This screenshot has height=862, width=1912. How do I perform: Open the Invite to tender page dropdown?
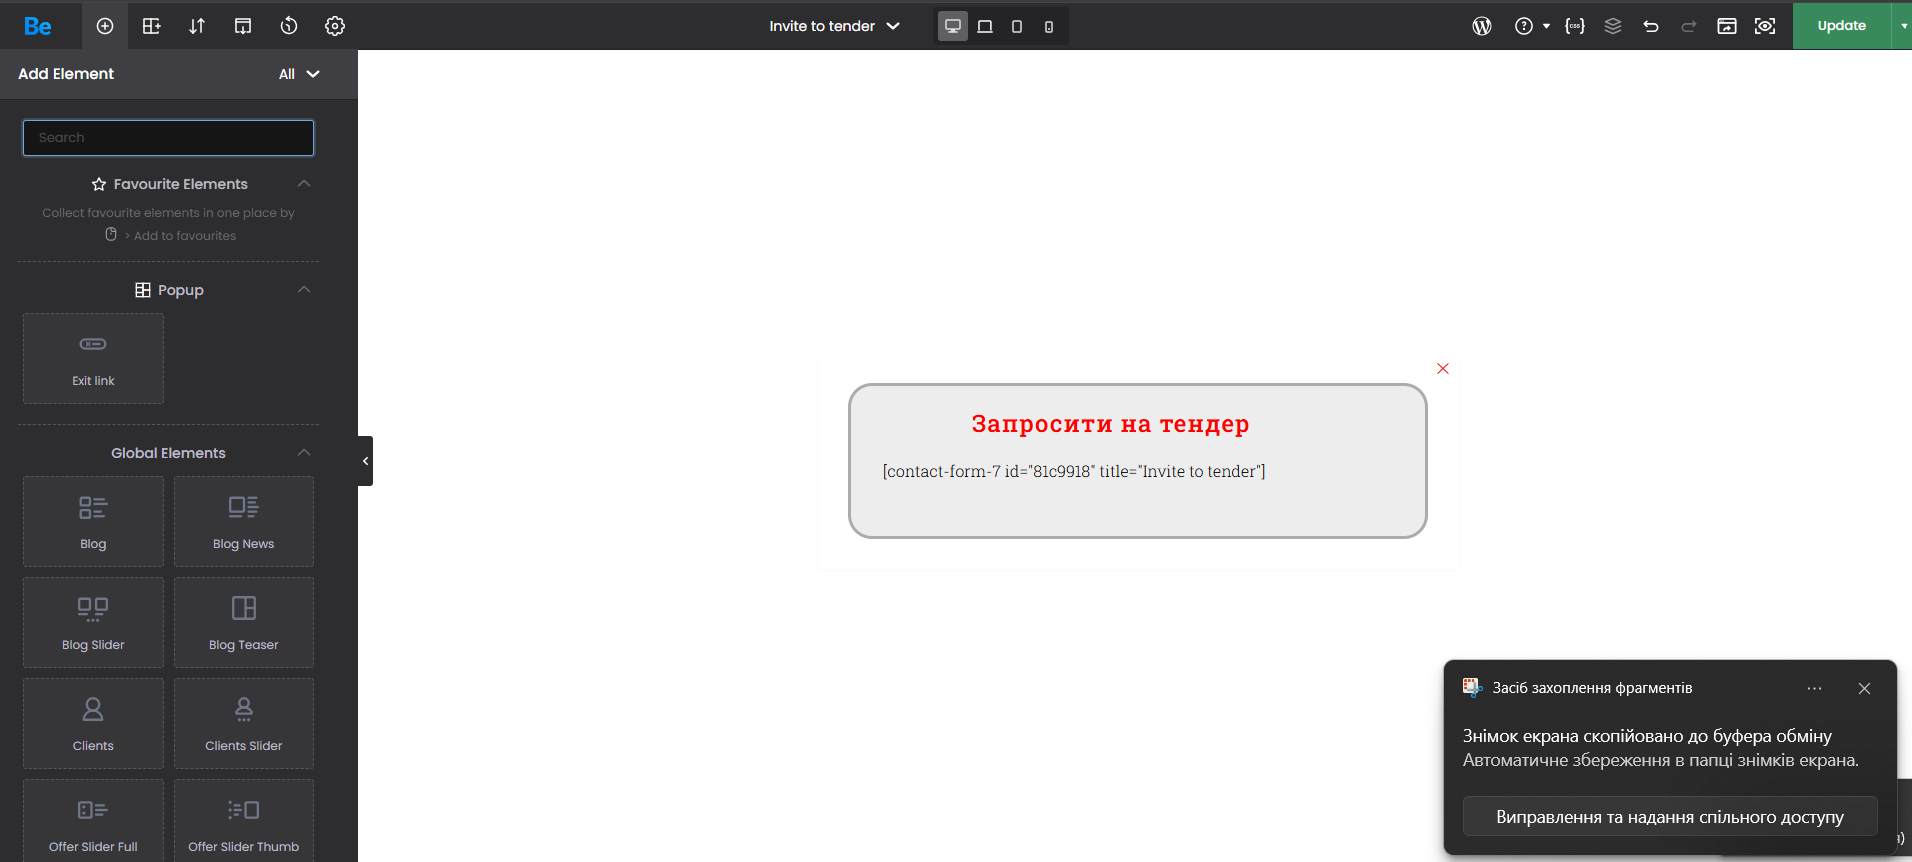pyautogui.click(x=834, y=26)
